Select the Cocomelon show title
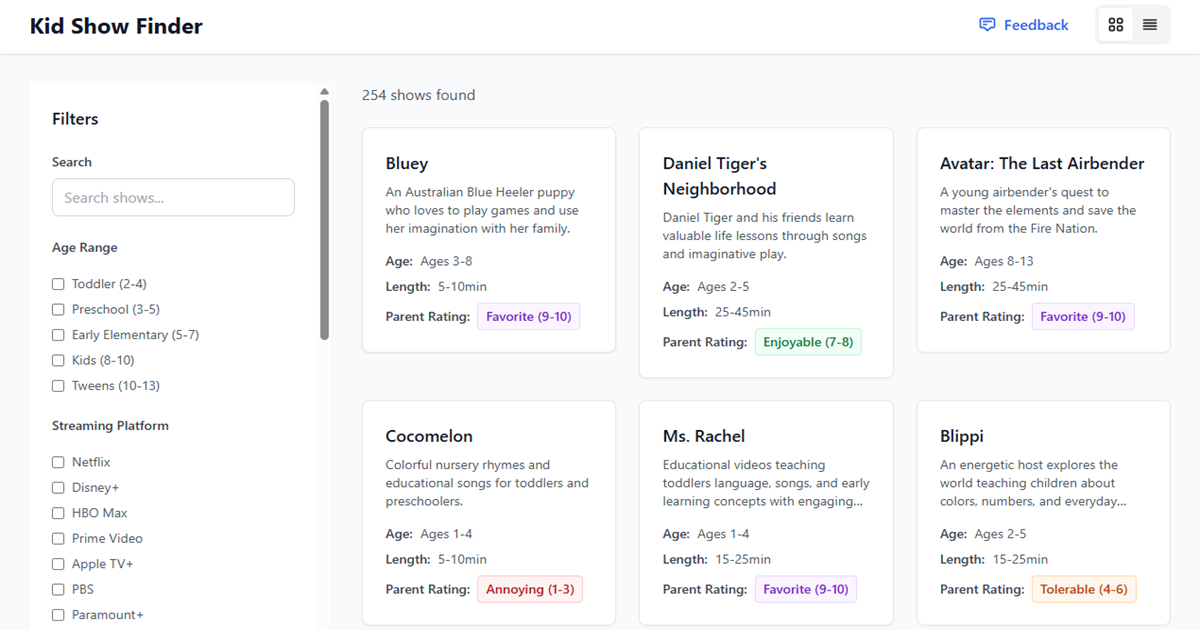 pyautogui.click(x=429, y=436)
